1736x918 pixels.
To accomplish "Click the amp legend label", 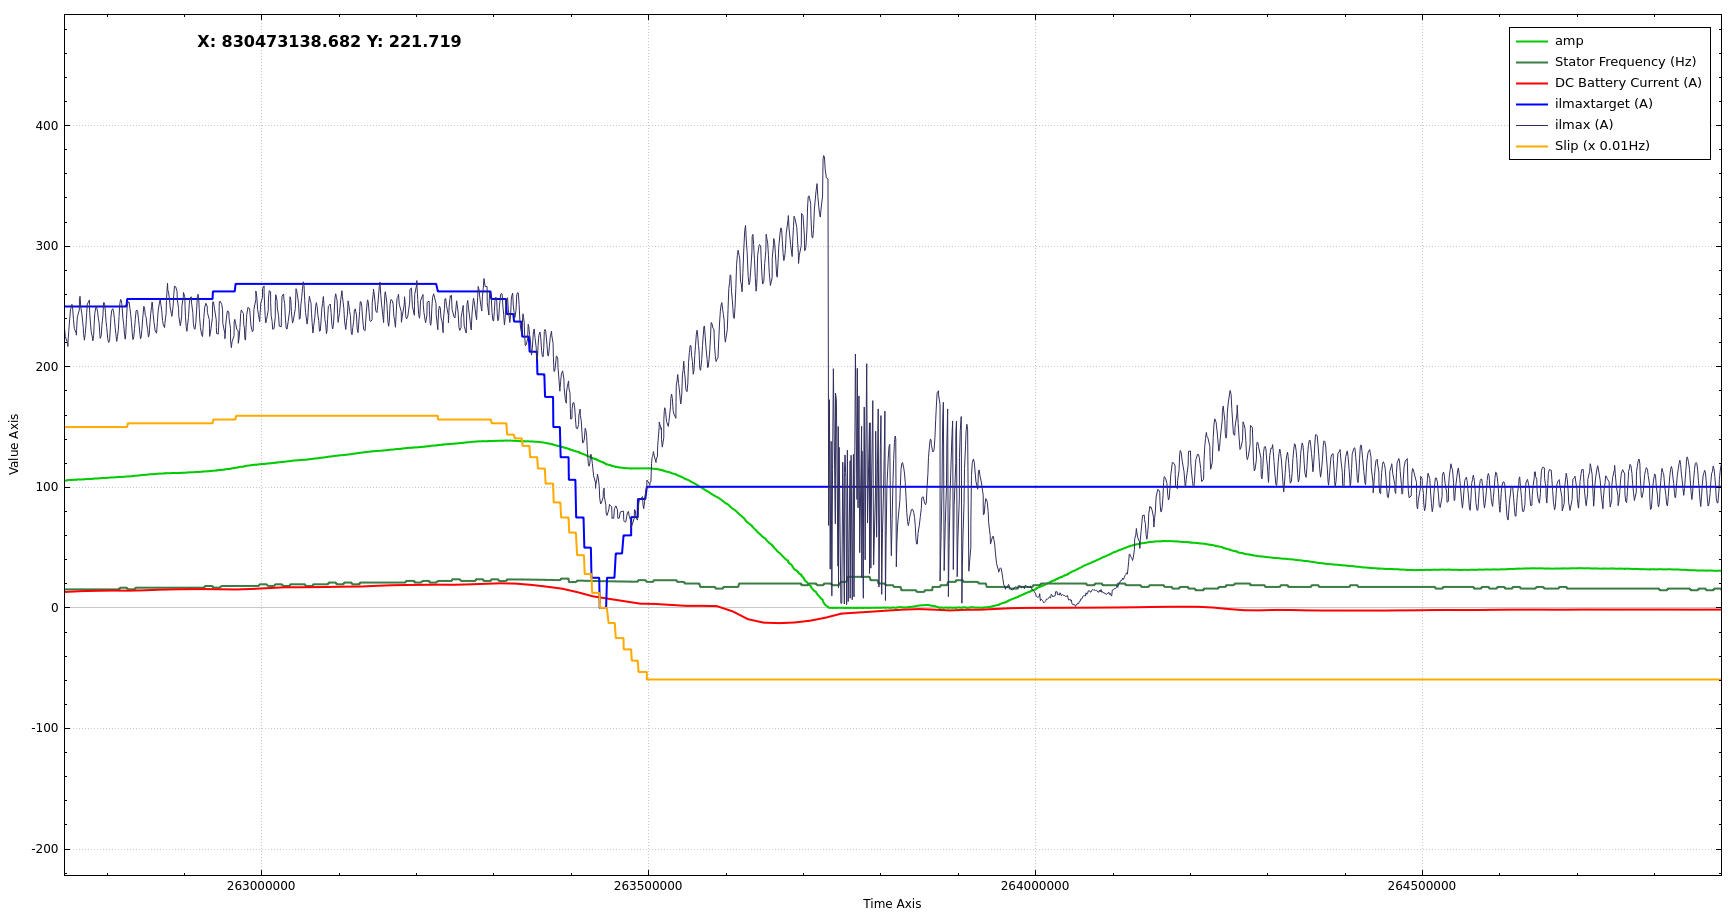I will (1568, 41).
